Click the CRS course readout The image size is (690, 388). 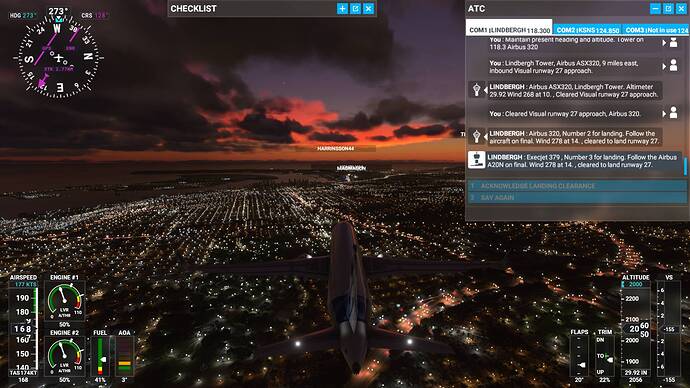94,15
